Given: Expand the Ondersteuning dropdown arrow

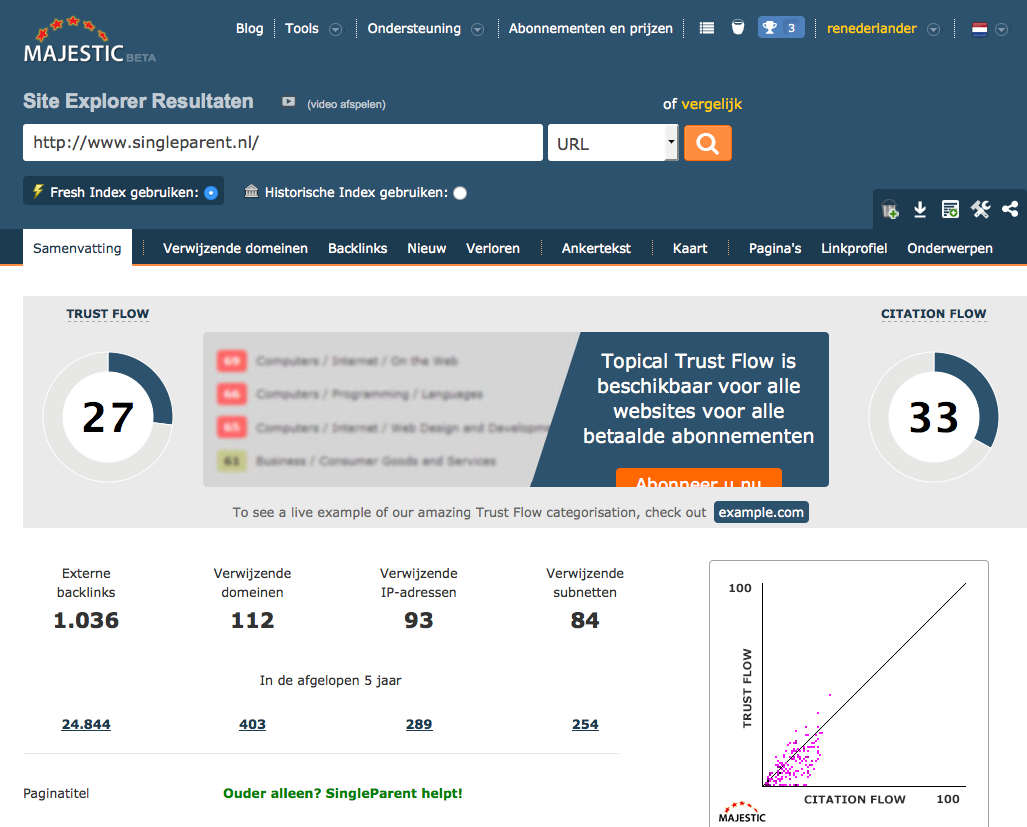Looking at the screenshot, I should (478, 29).
